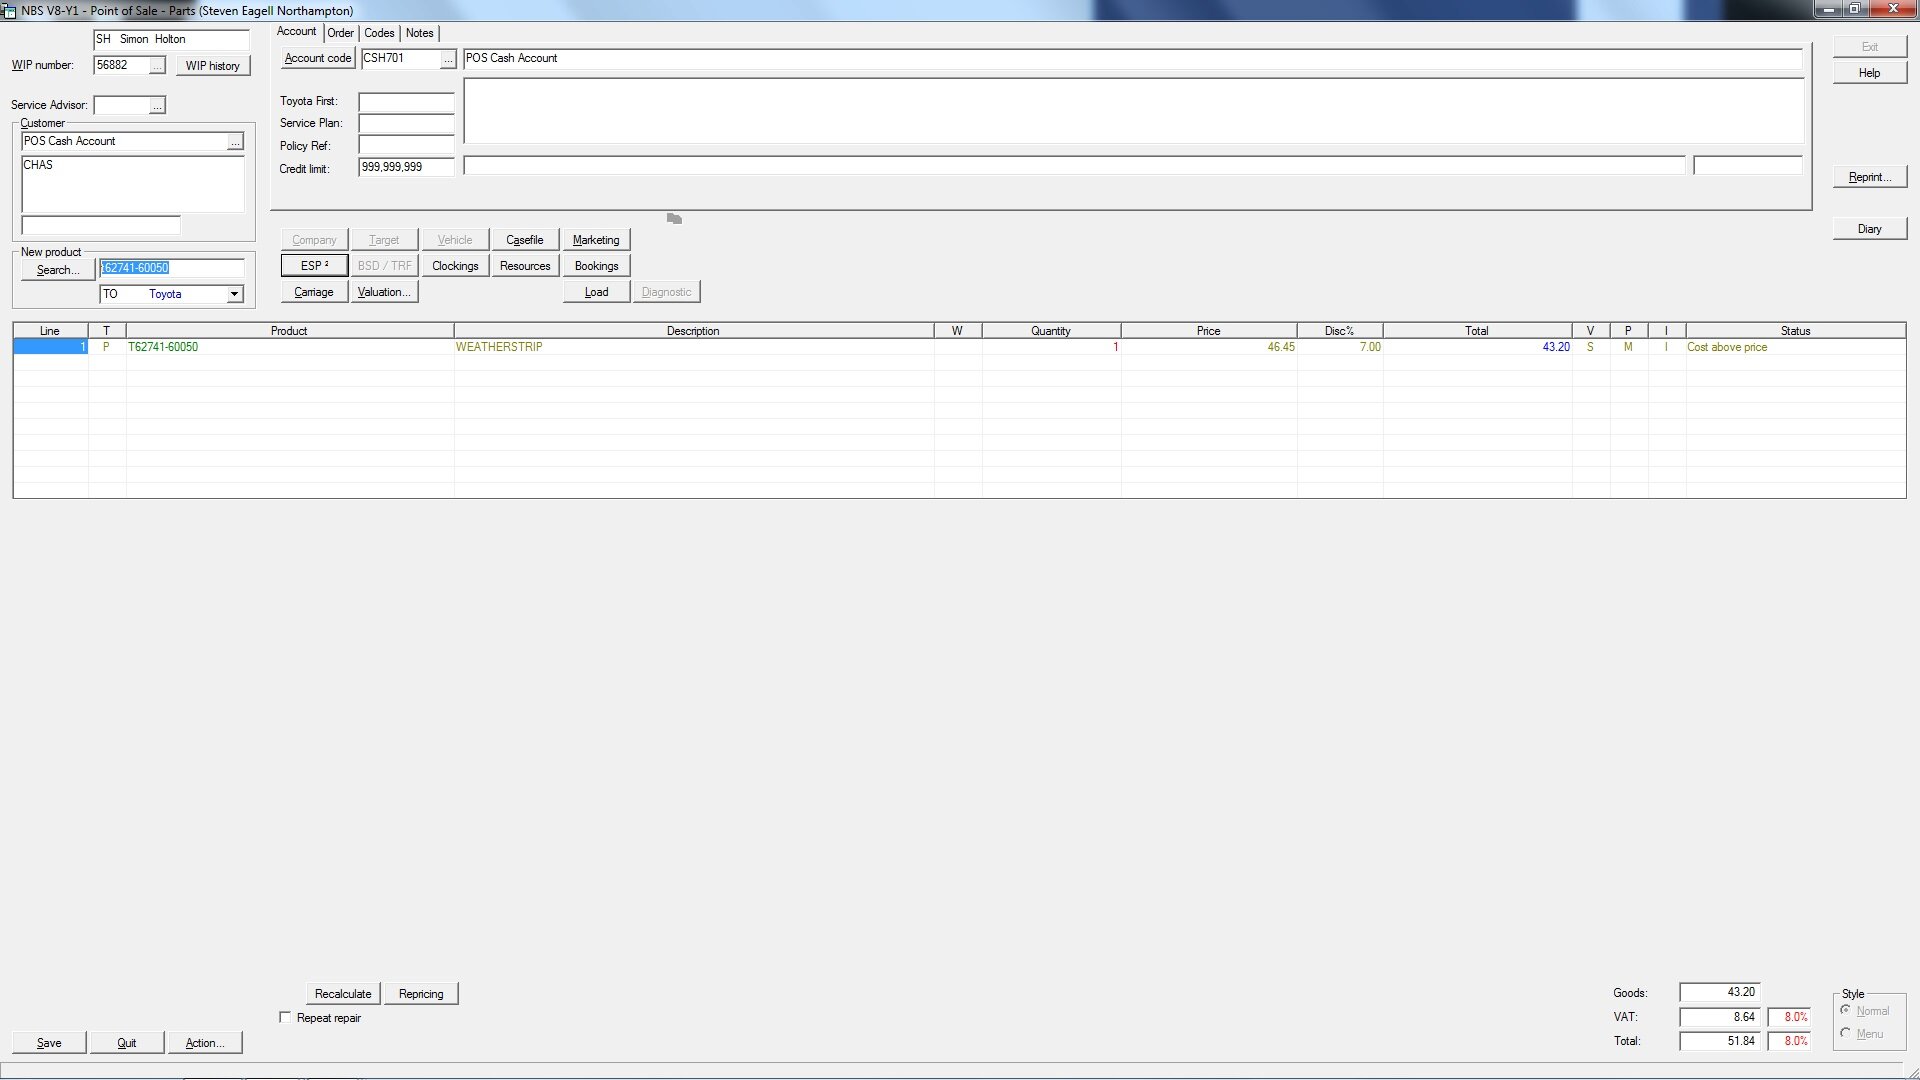Image resolution: width=1920 pixels, height=1080 pixels.
Task: Click the Customer name POS Cash Account field
Action: [x=125, y=142]
